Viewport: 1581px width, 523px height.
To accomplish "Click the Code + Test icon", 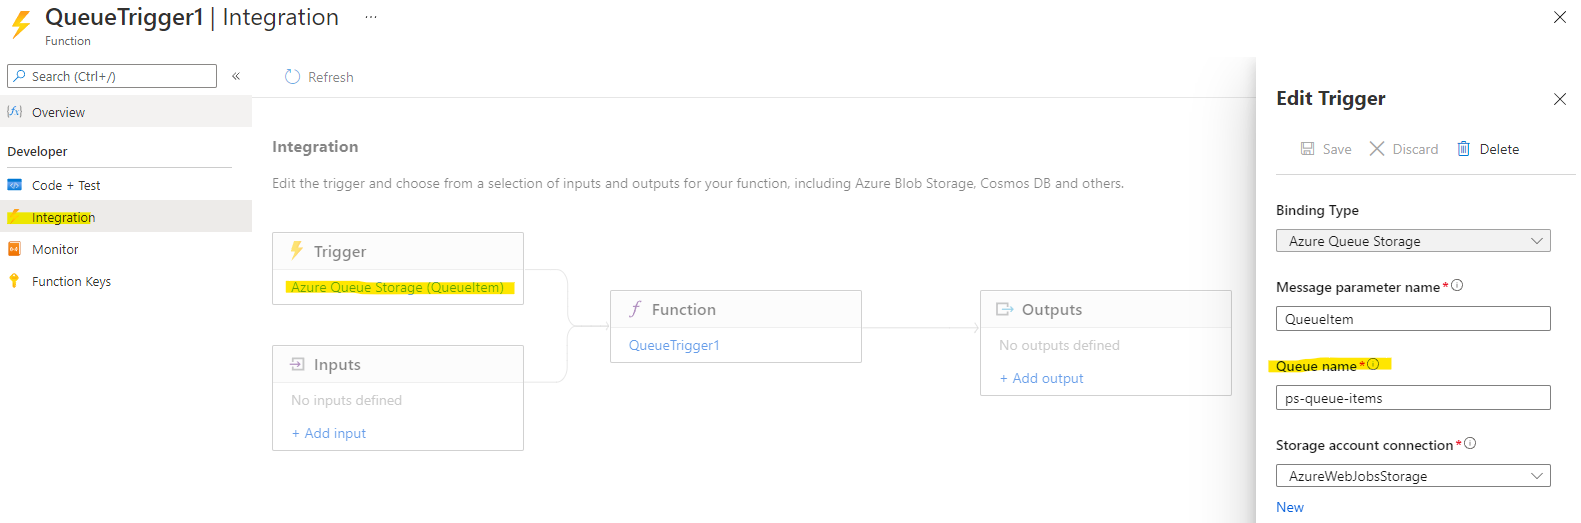I will (15, 185).
